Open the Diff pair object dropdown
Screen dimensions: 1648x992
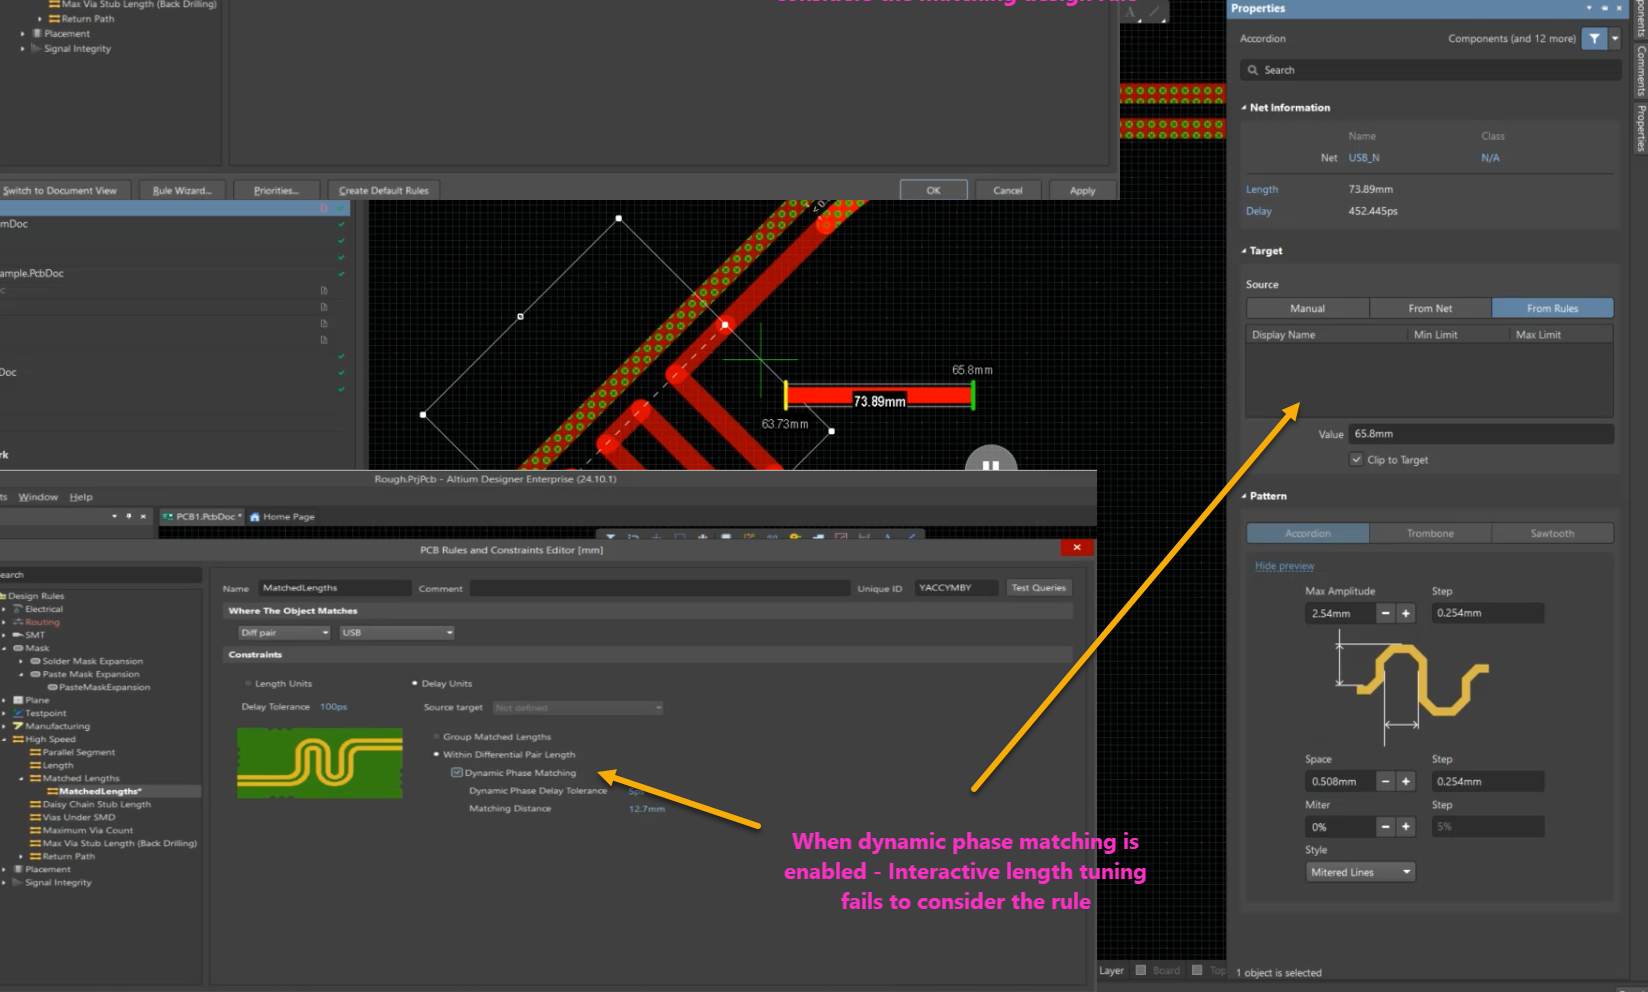pyautogui.click(x=284, y=632)
